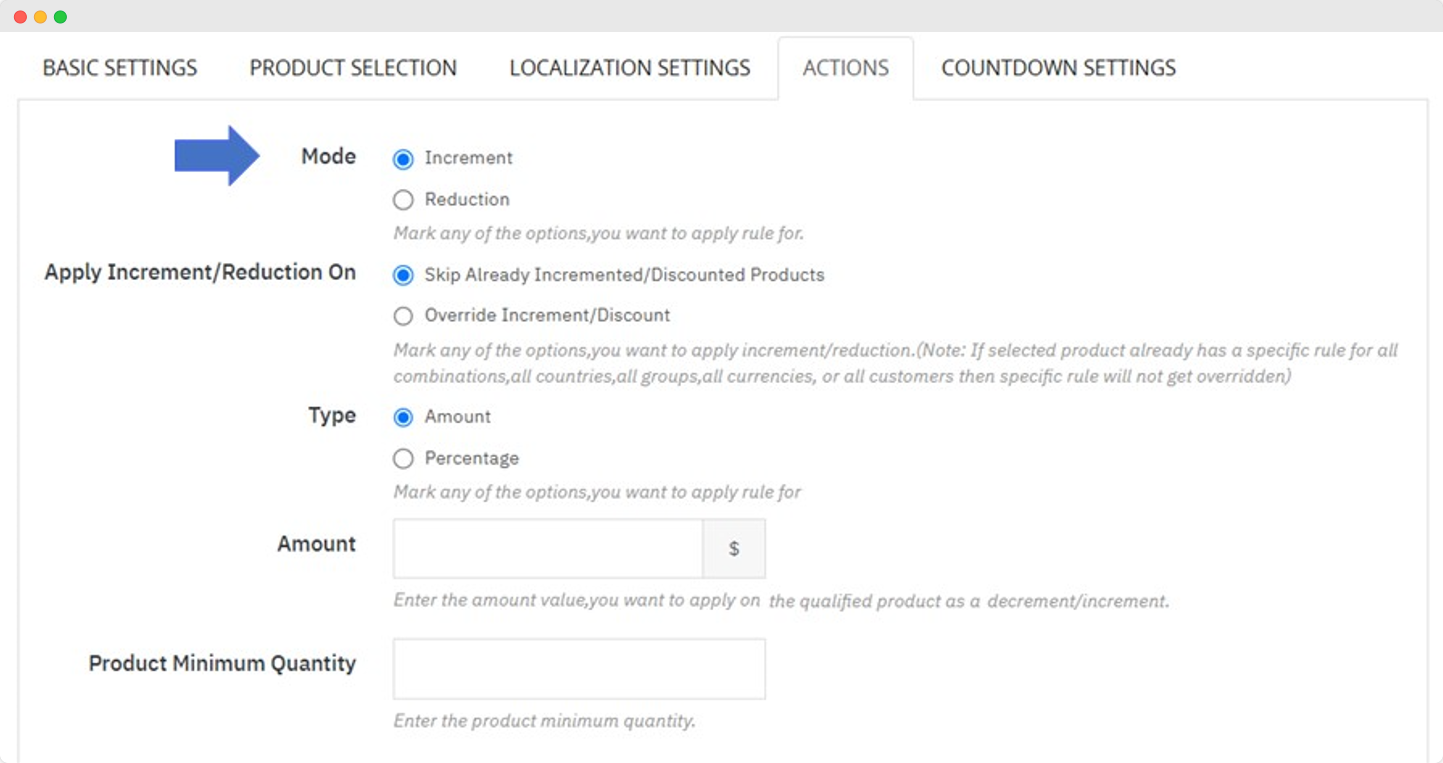This screenshot has height=763, width=1443.
Task: Go to Localization Settings tab
Action: coord(629,68)
